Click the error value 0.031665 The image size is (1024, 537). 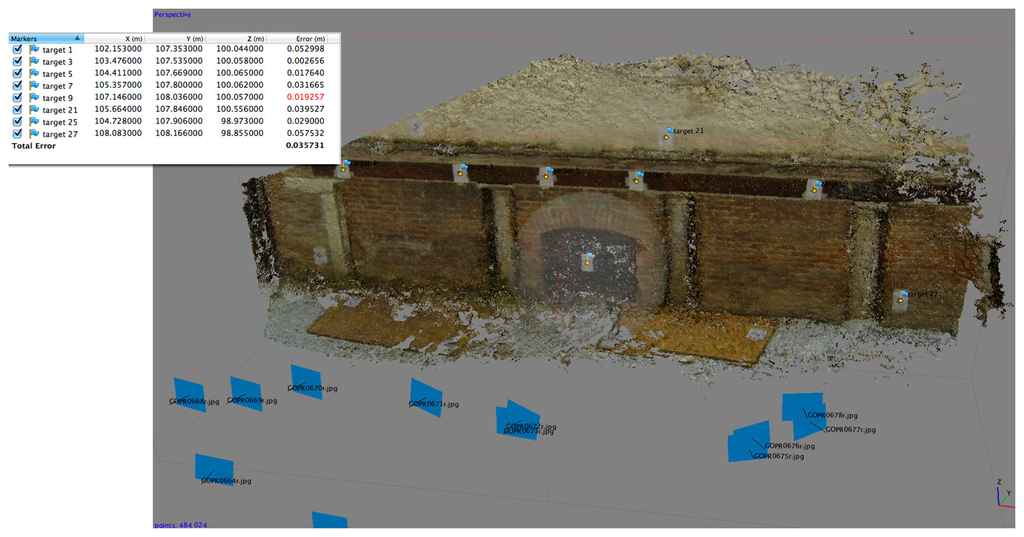coord(305,85)
